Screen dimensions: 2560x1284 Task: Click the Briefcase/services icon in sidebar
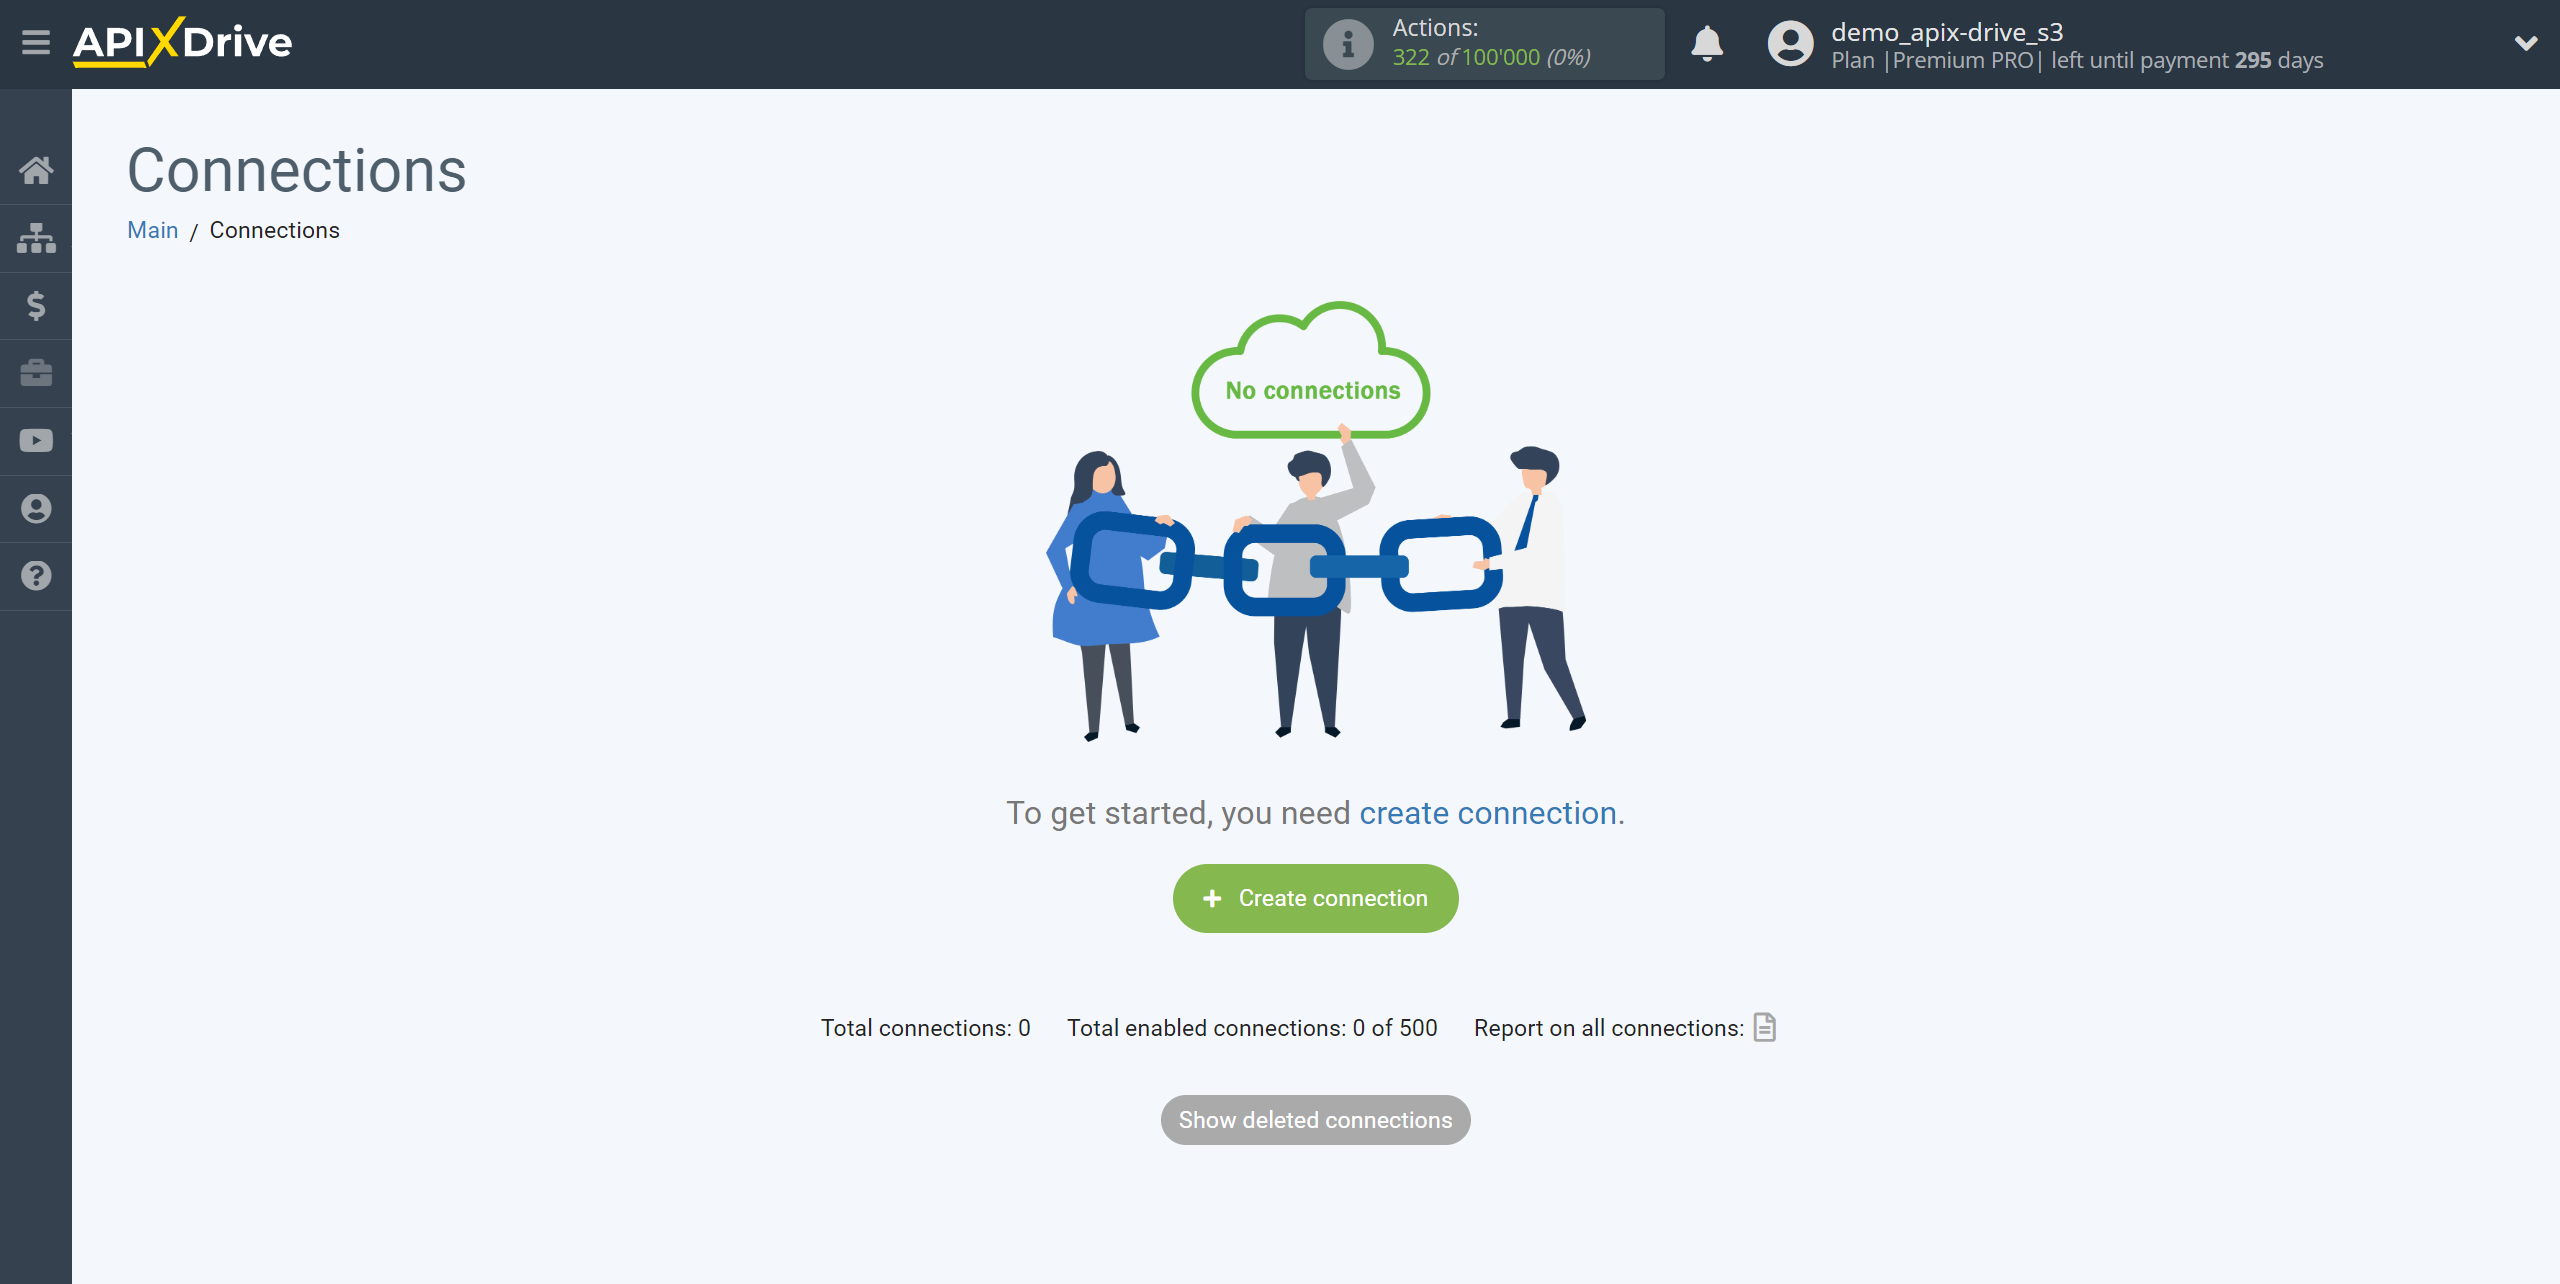pos(36,372)
